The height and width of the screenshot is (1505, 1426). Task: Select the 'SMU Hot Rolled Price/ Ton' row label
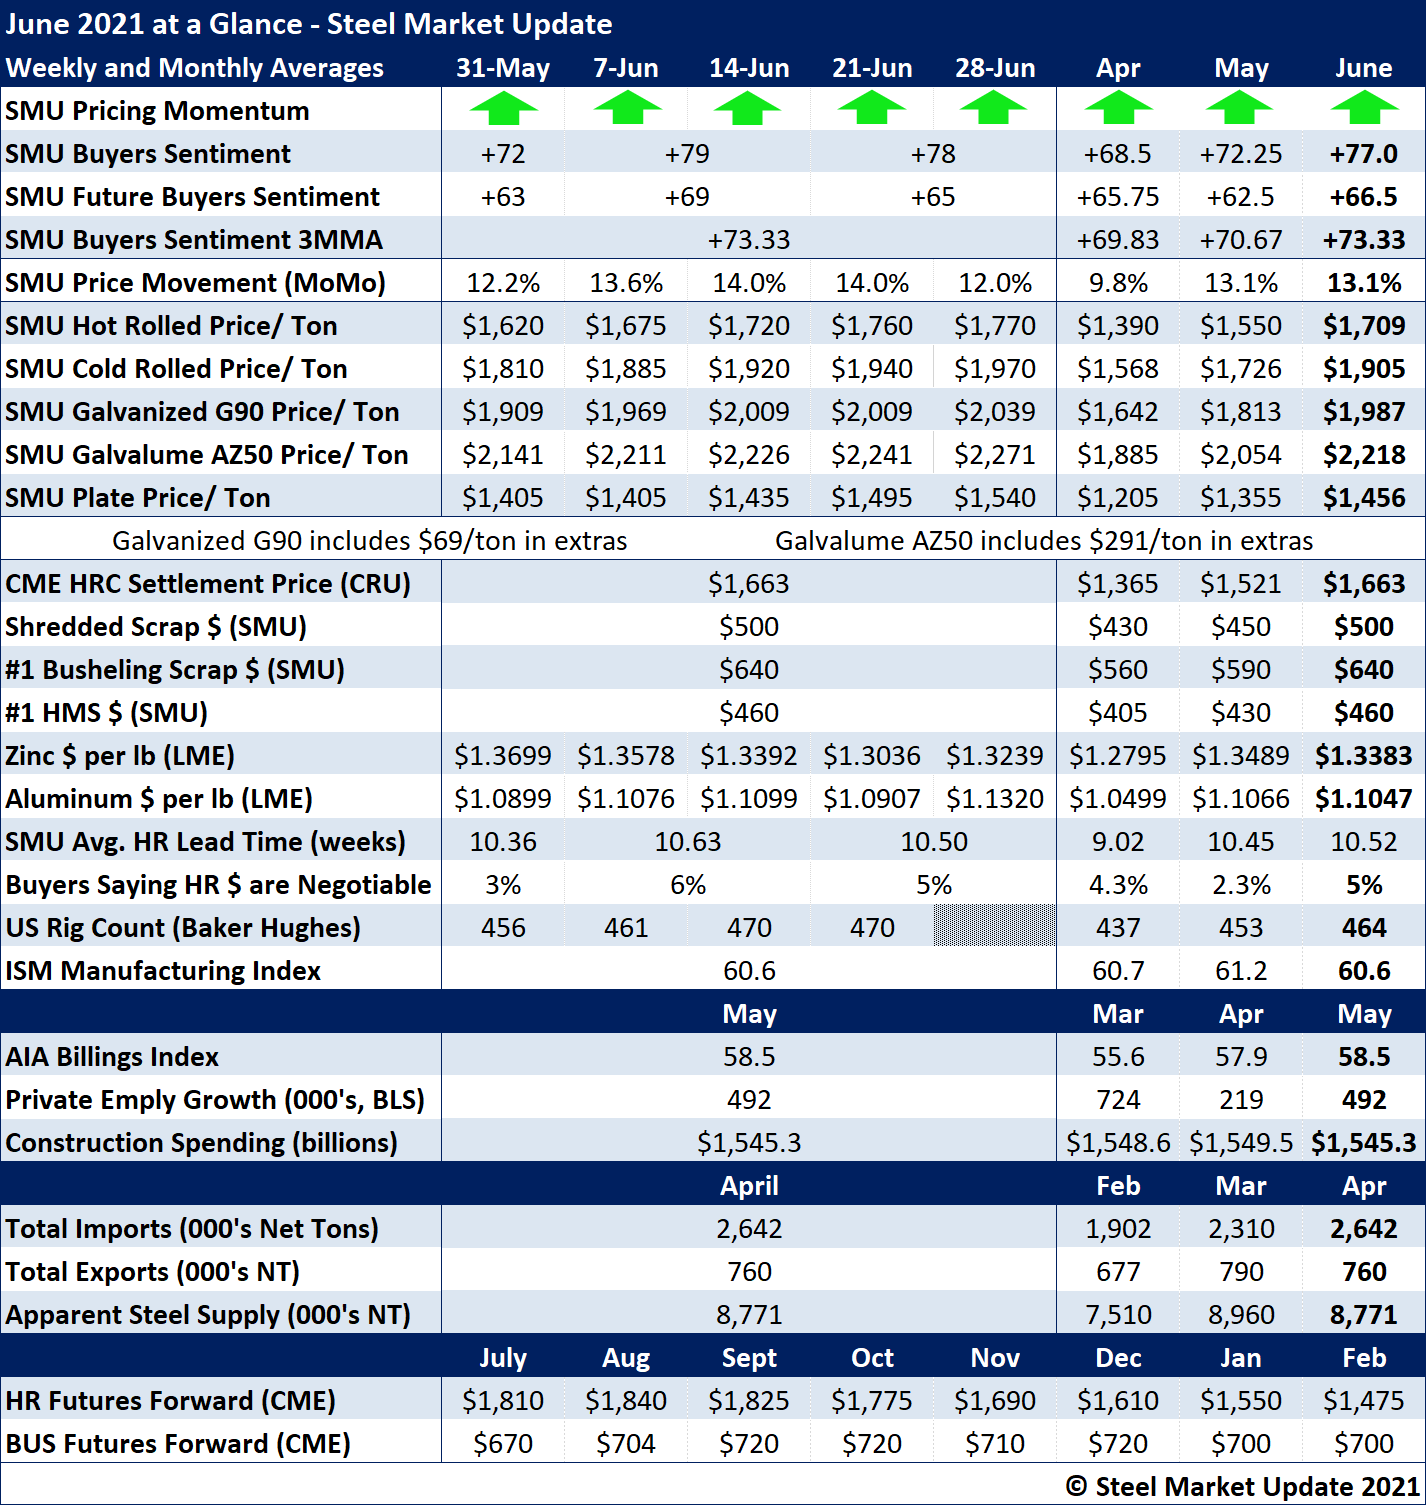coord(171,326)
